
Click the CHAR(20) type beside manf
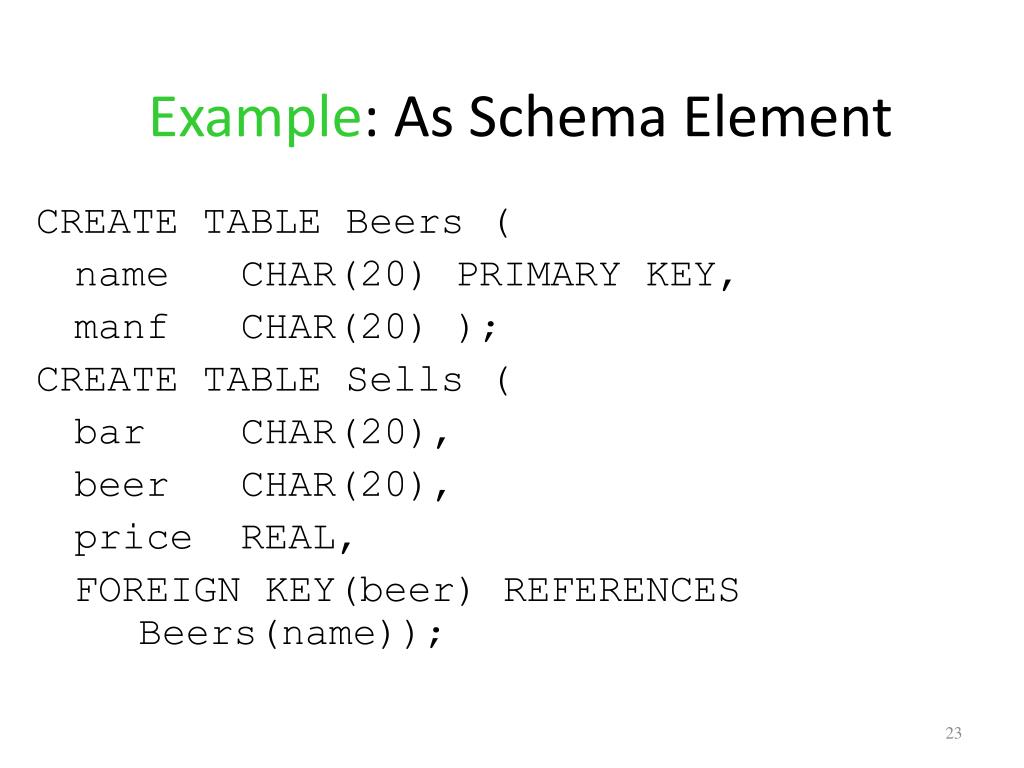[x=333, y=327]
